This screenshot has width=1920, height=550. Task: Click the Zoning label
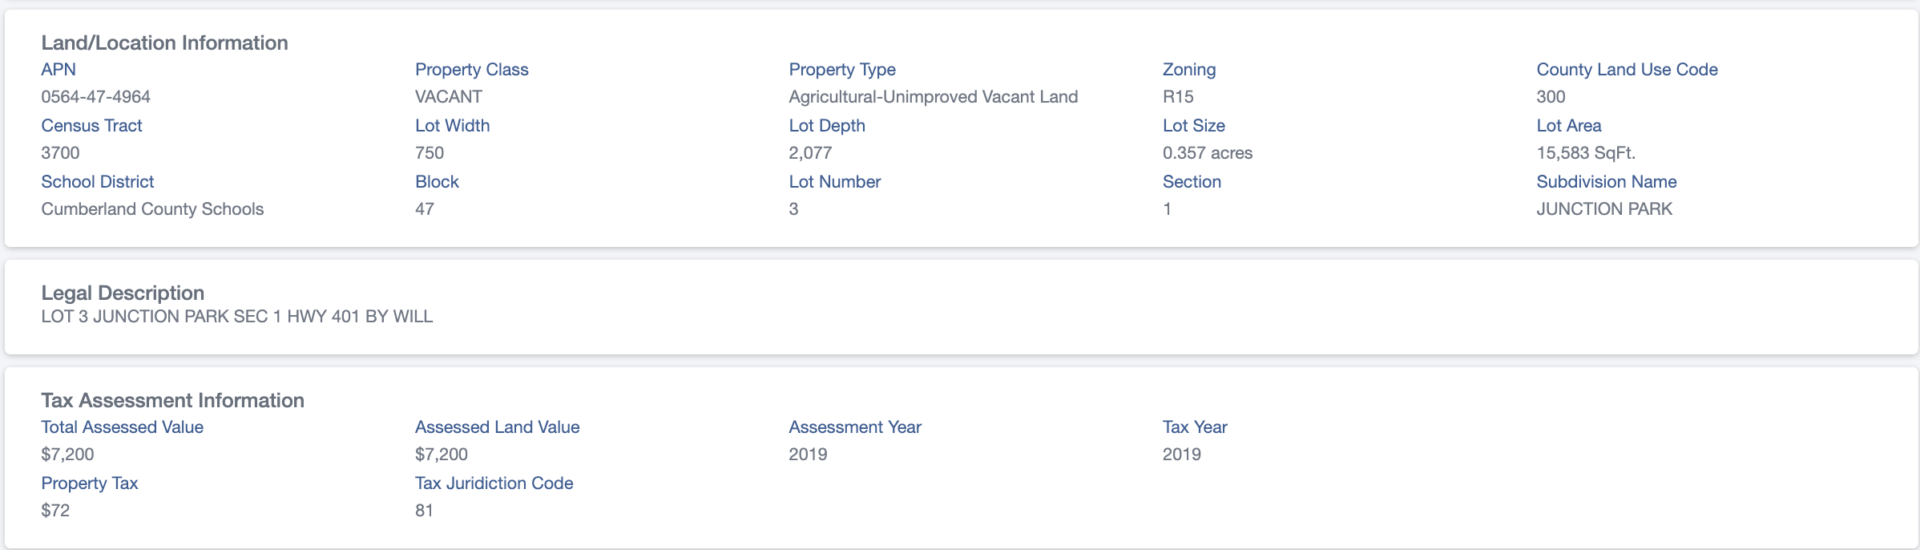1189,70
